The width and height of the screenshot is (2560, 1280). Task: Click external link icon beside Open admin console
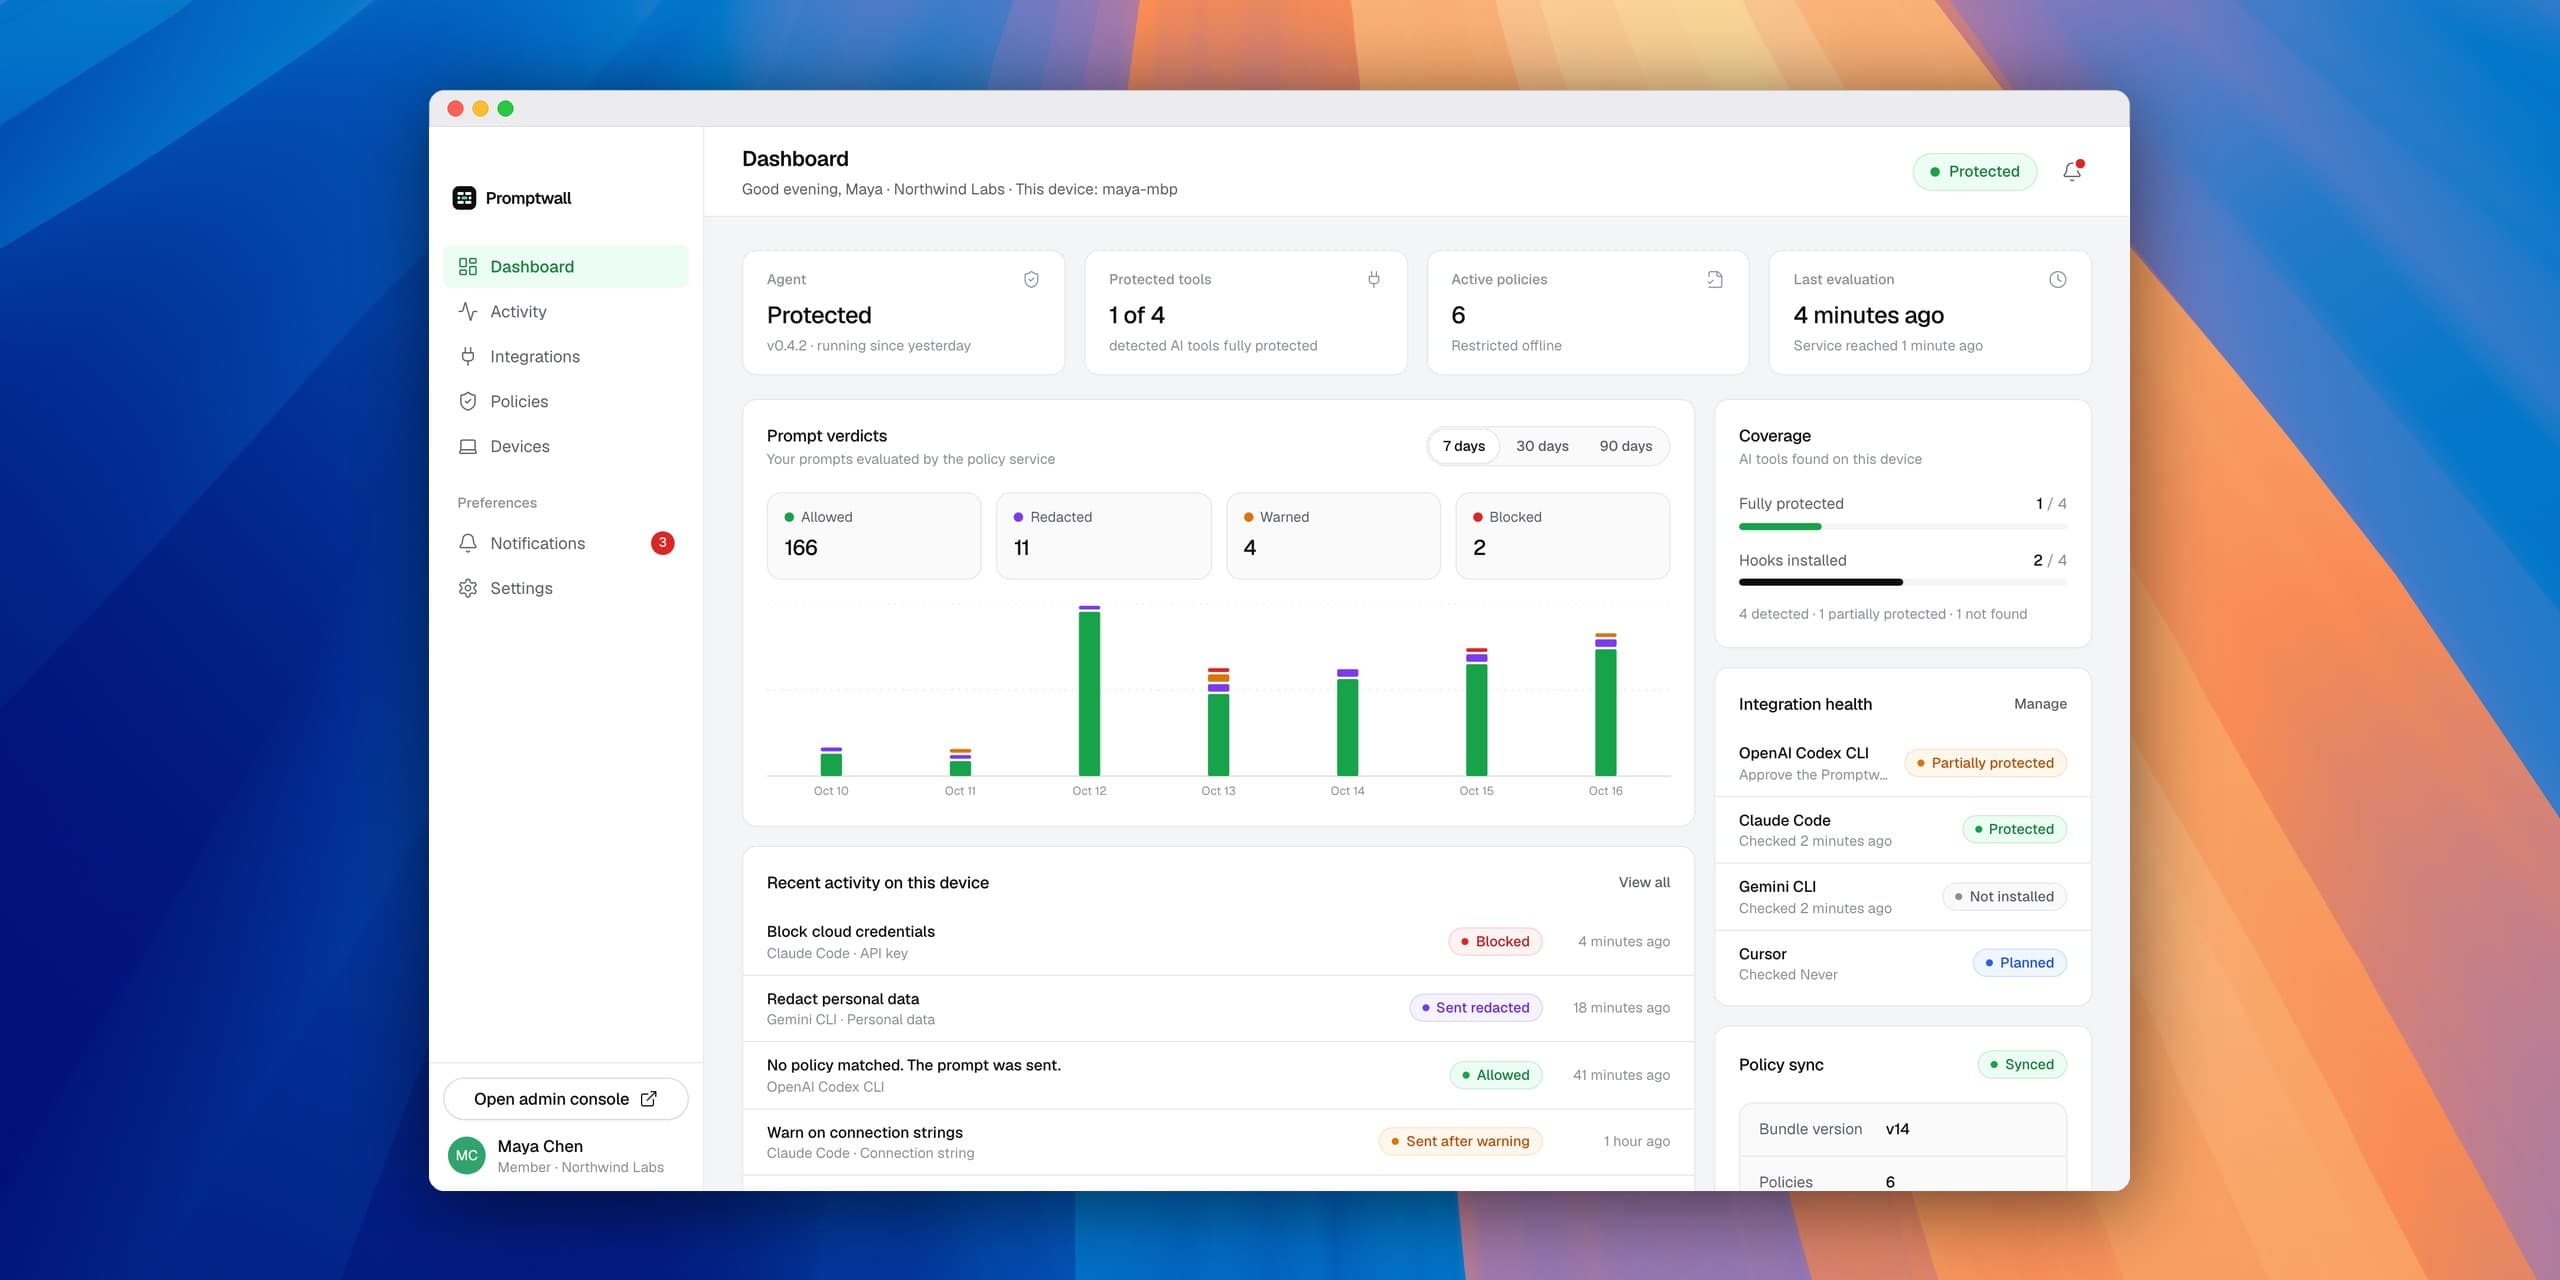pyautogui.click(x=648, y=1098)
